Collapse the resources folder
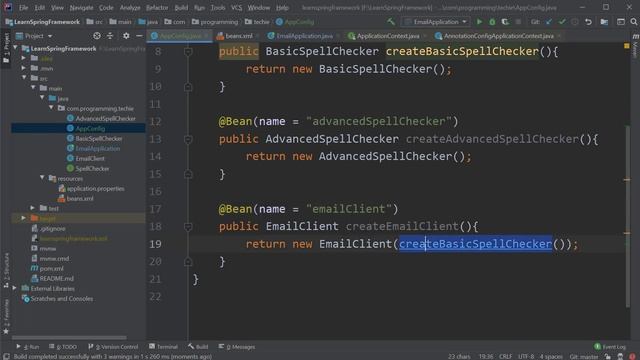Screen dimensions: 640x360 pos(42,178)
